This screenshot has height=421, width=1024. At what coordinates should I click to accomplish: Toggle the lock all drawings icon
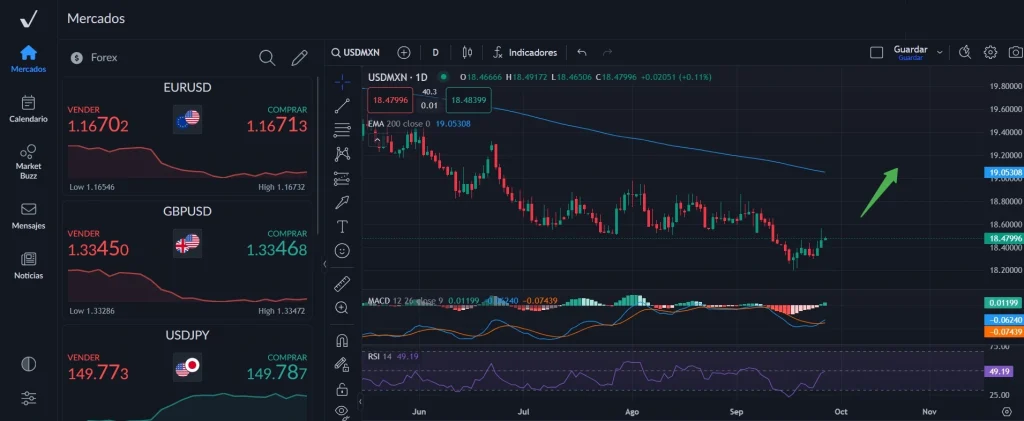(x=343, y=388)
